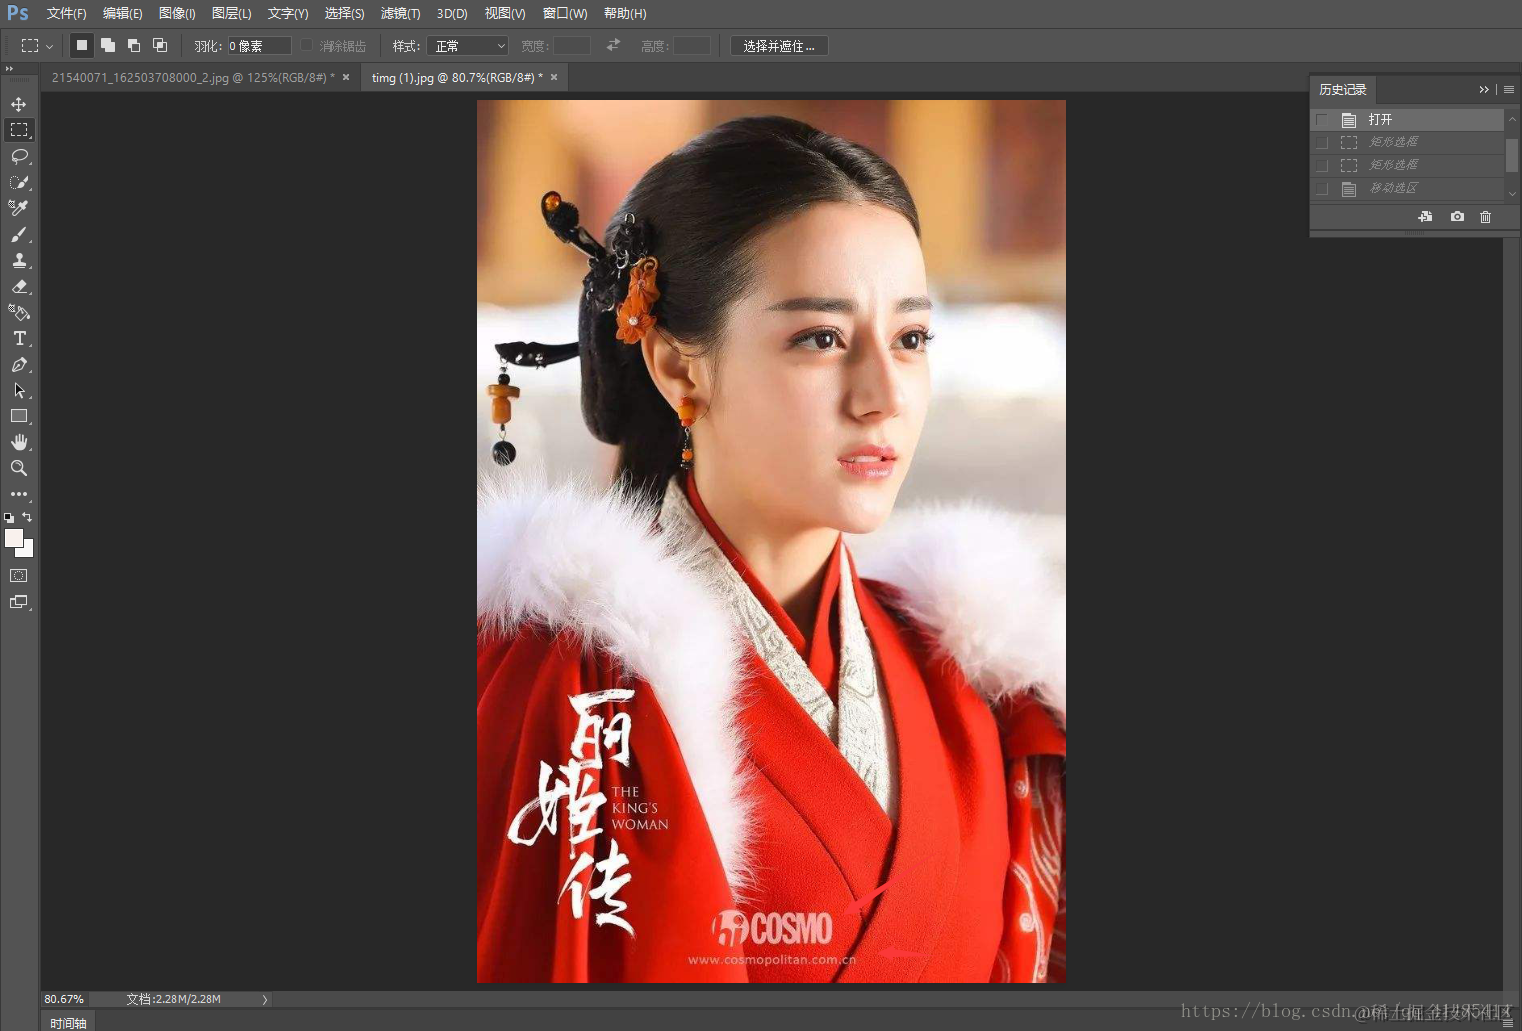Viewport: 1522px width, 1031px height.
Task: Select the 历史记录 panel tab
Action: 1343,90
